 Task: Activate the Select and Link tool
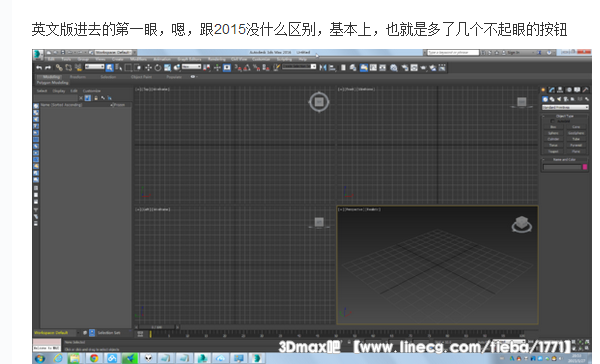(x=59, y=68)
